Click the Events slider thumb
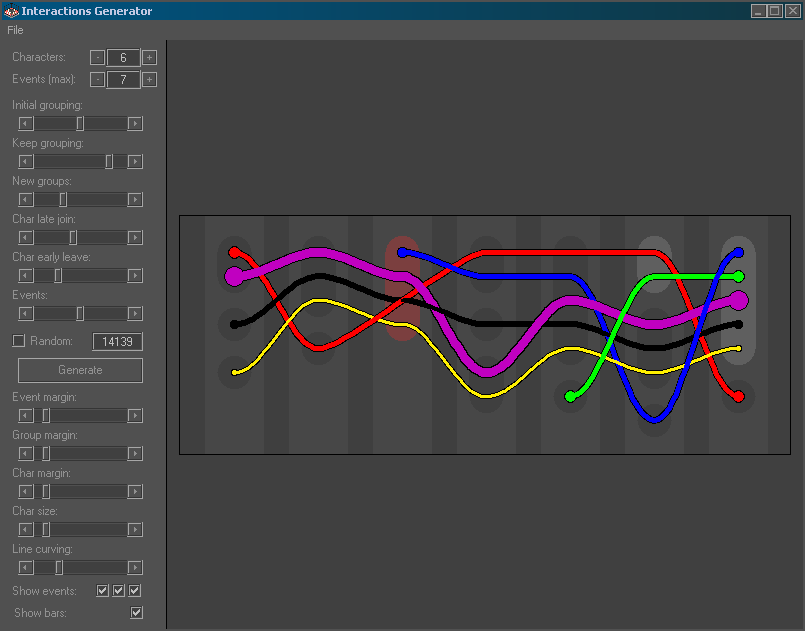The image size is (805, 631). 80,314
